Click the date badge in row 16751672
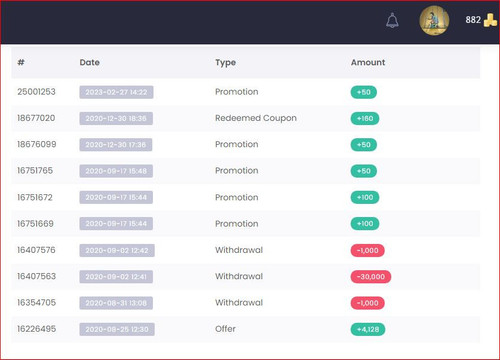The image size is (500, 360). click(116, 197)
